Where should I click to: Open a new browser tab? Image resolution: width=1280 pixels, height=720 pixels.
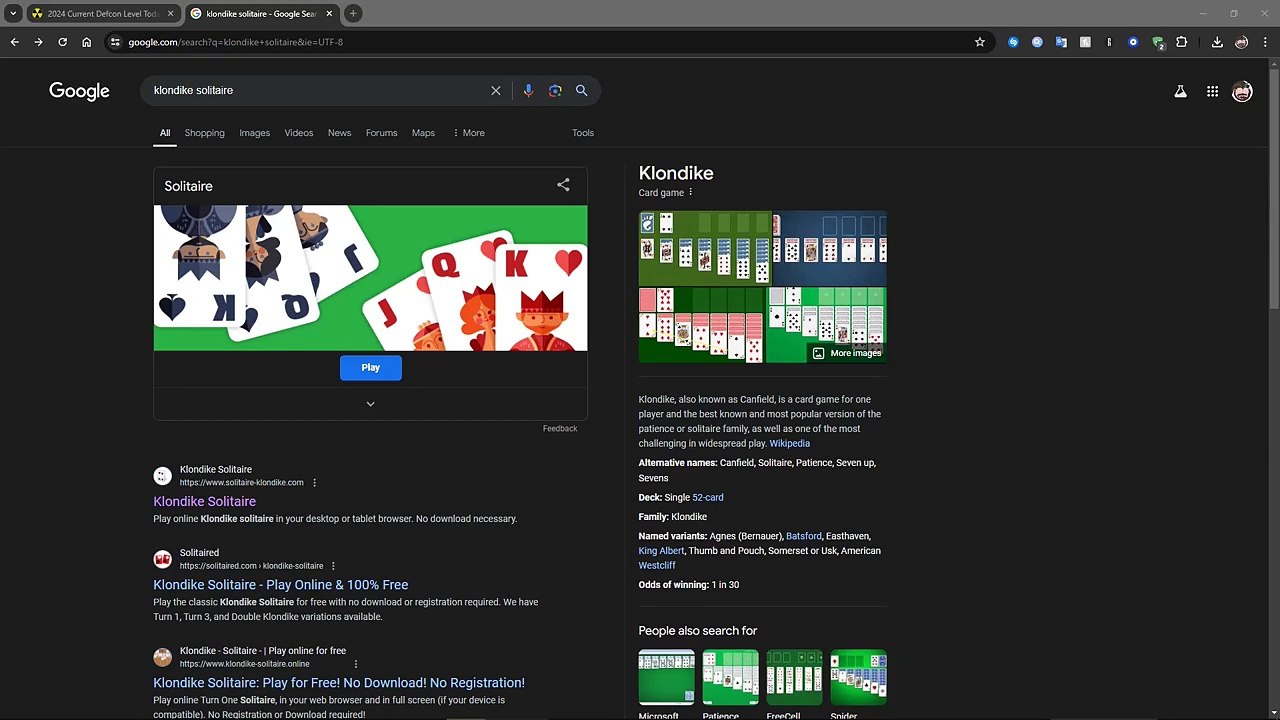[353, 14]
